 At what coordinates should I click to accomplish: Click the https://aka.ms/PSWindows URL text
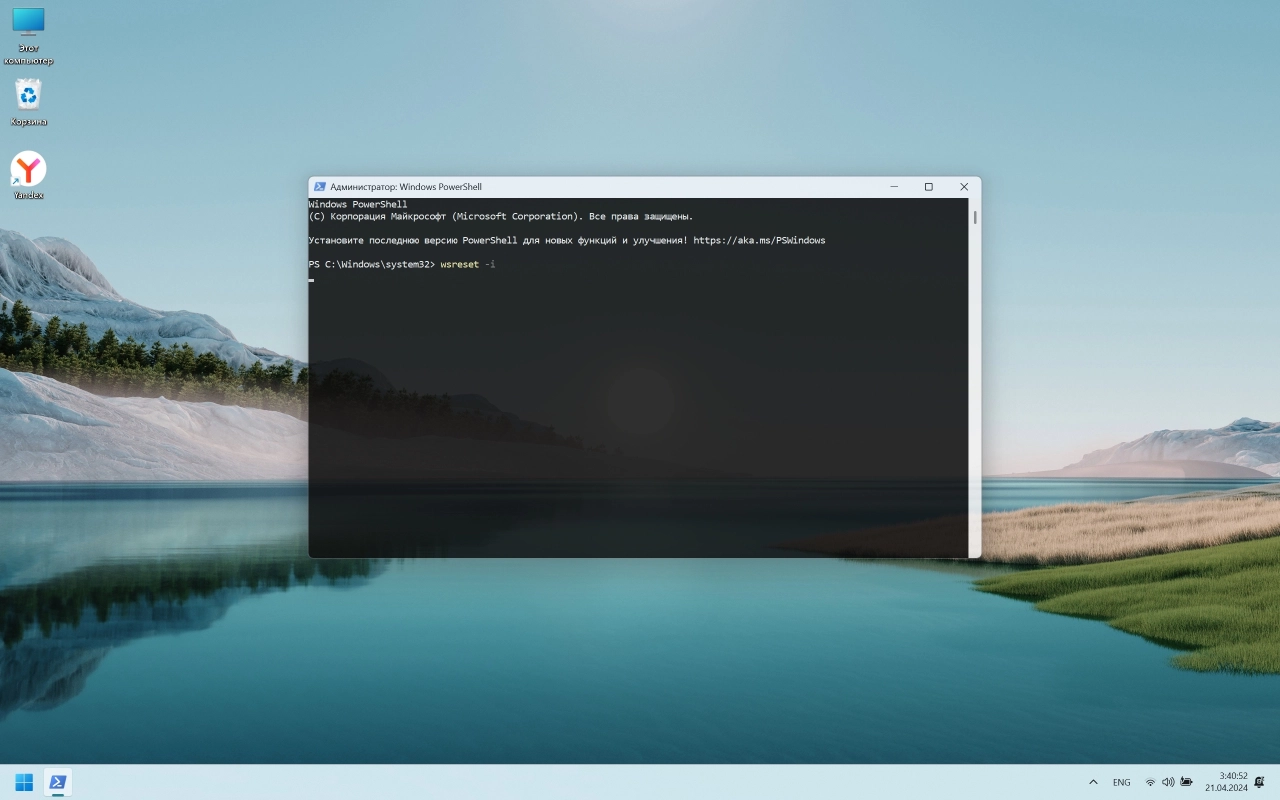tap(759, 240)
